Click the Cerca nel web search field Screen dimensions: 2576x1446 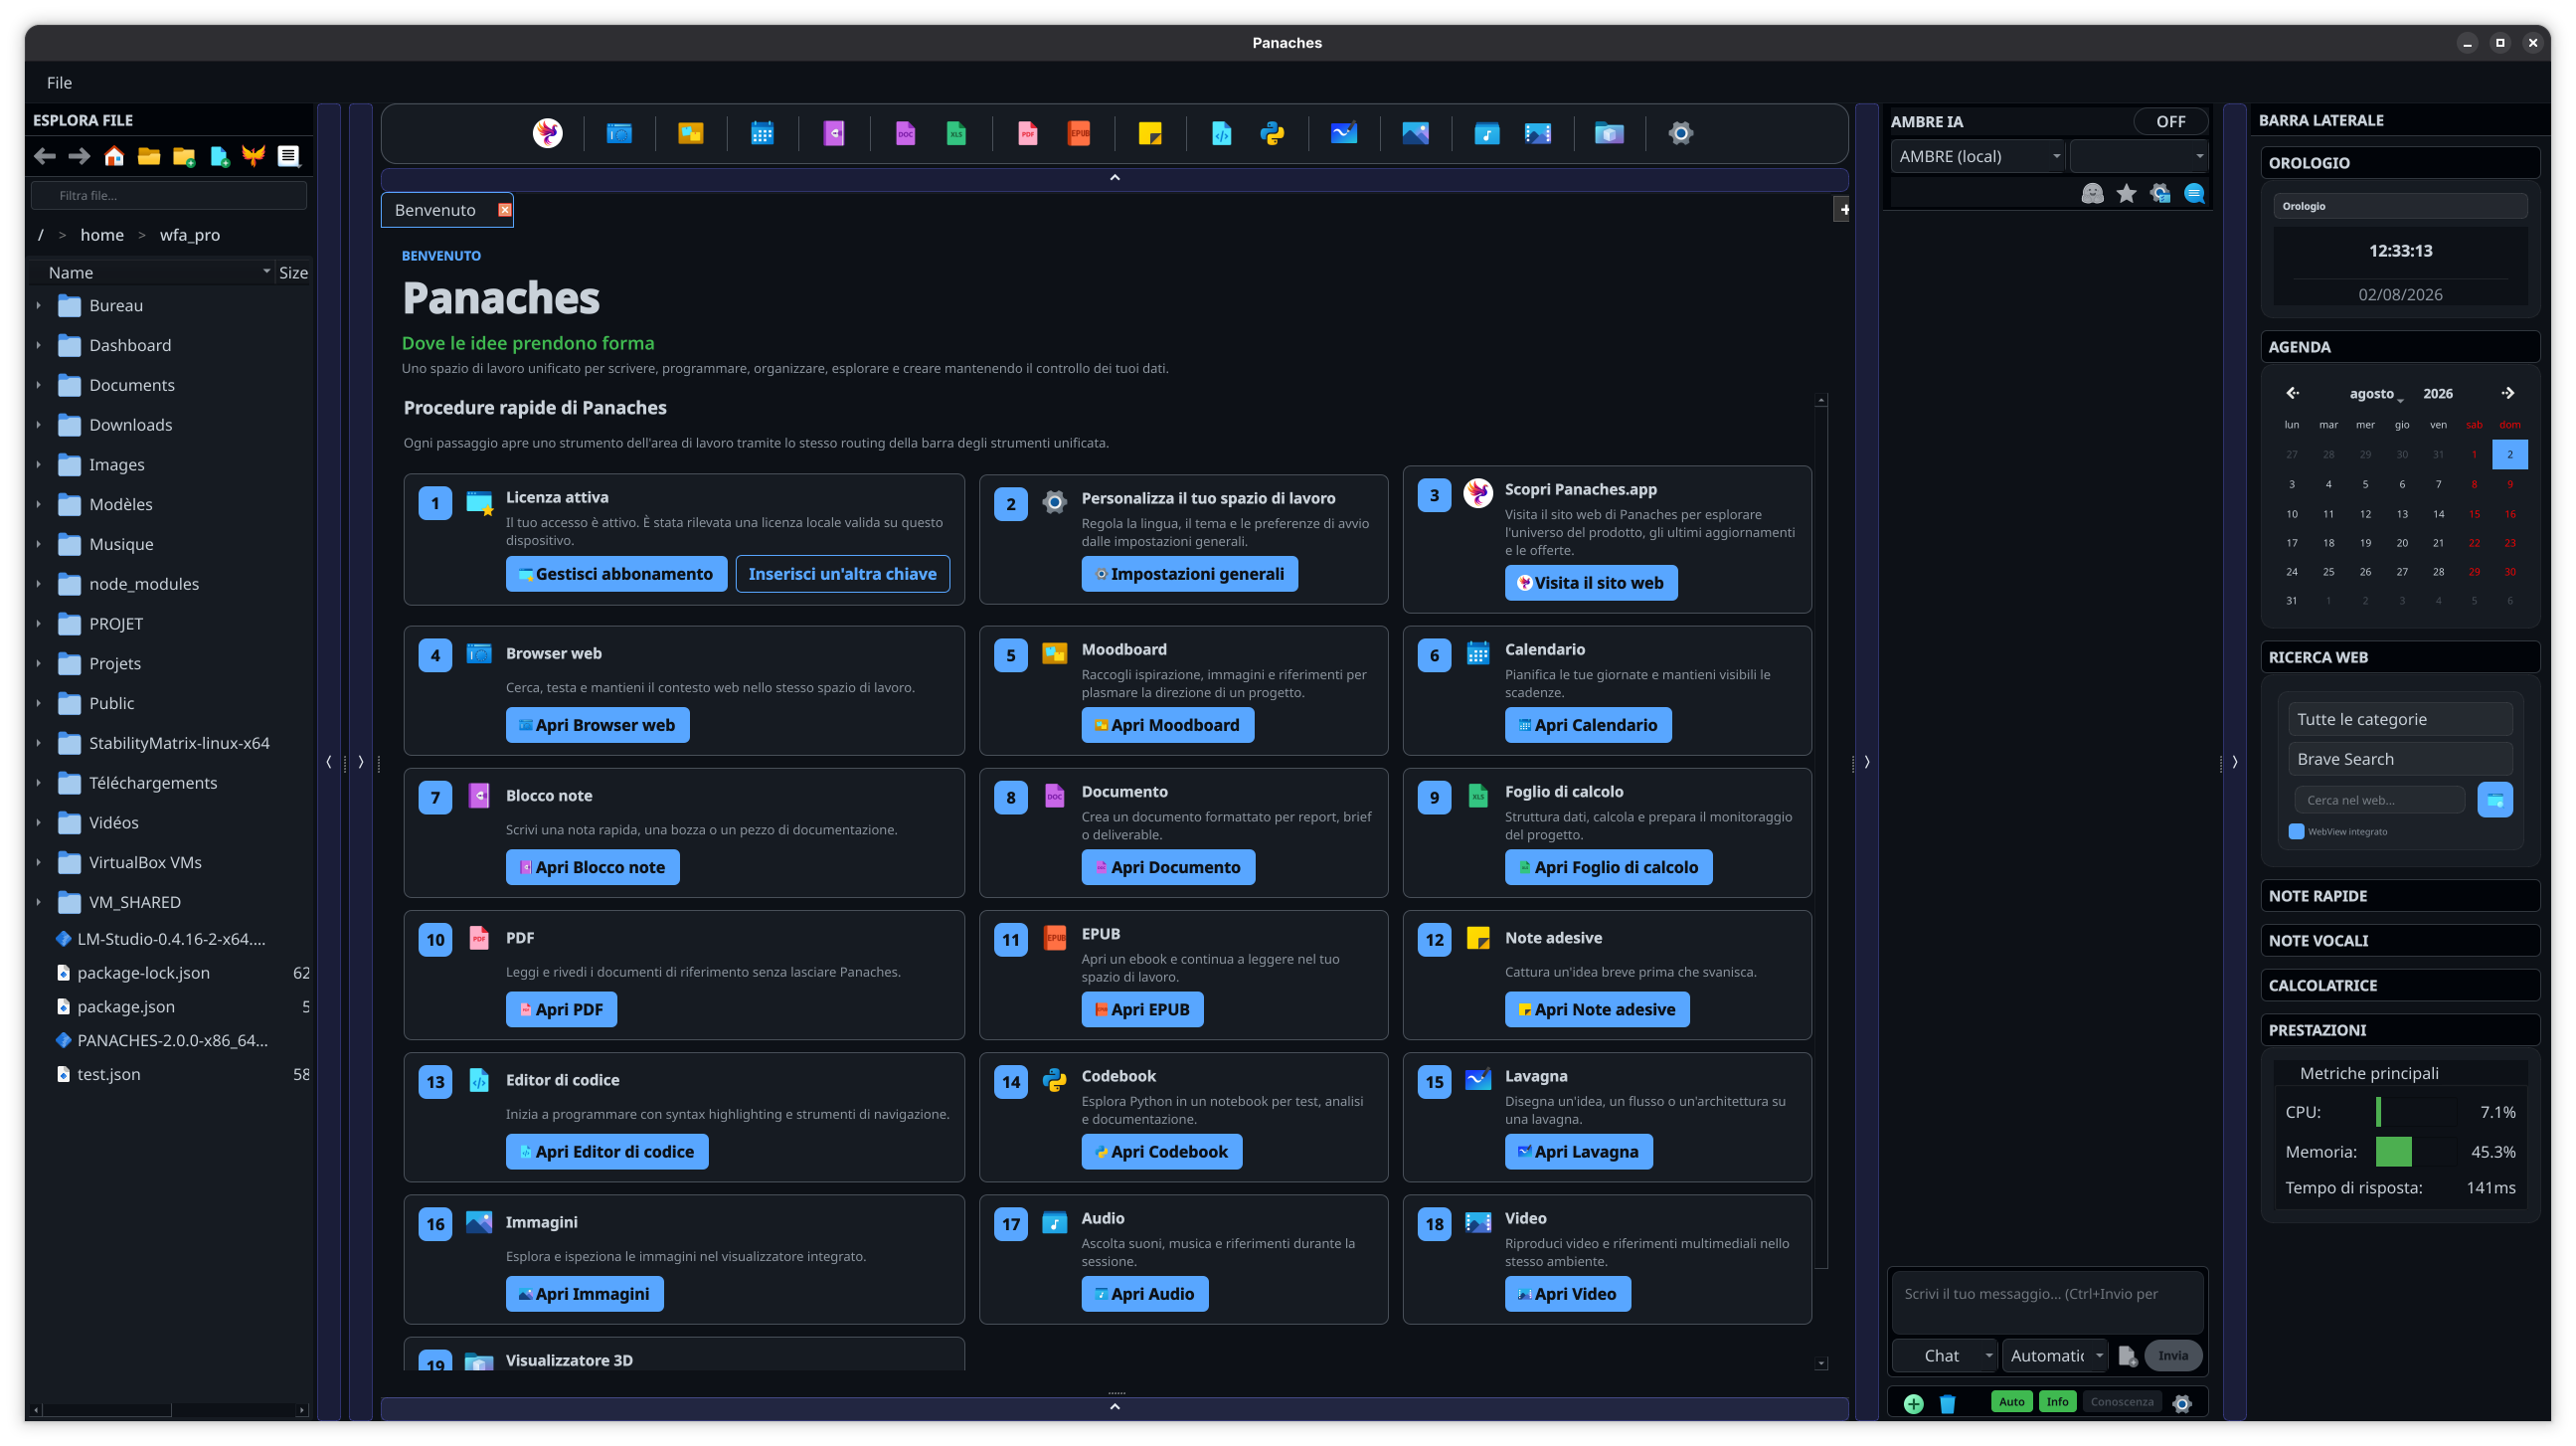pos(2379,800)
